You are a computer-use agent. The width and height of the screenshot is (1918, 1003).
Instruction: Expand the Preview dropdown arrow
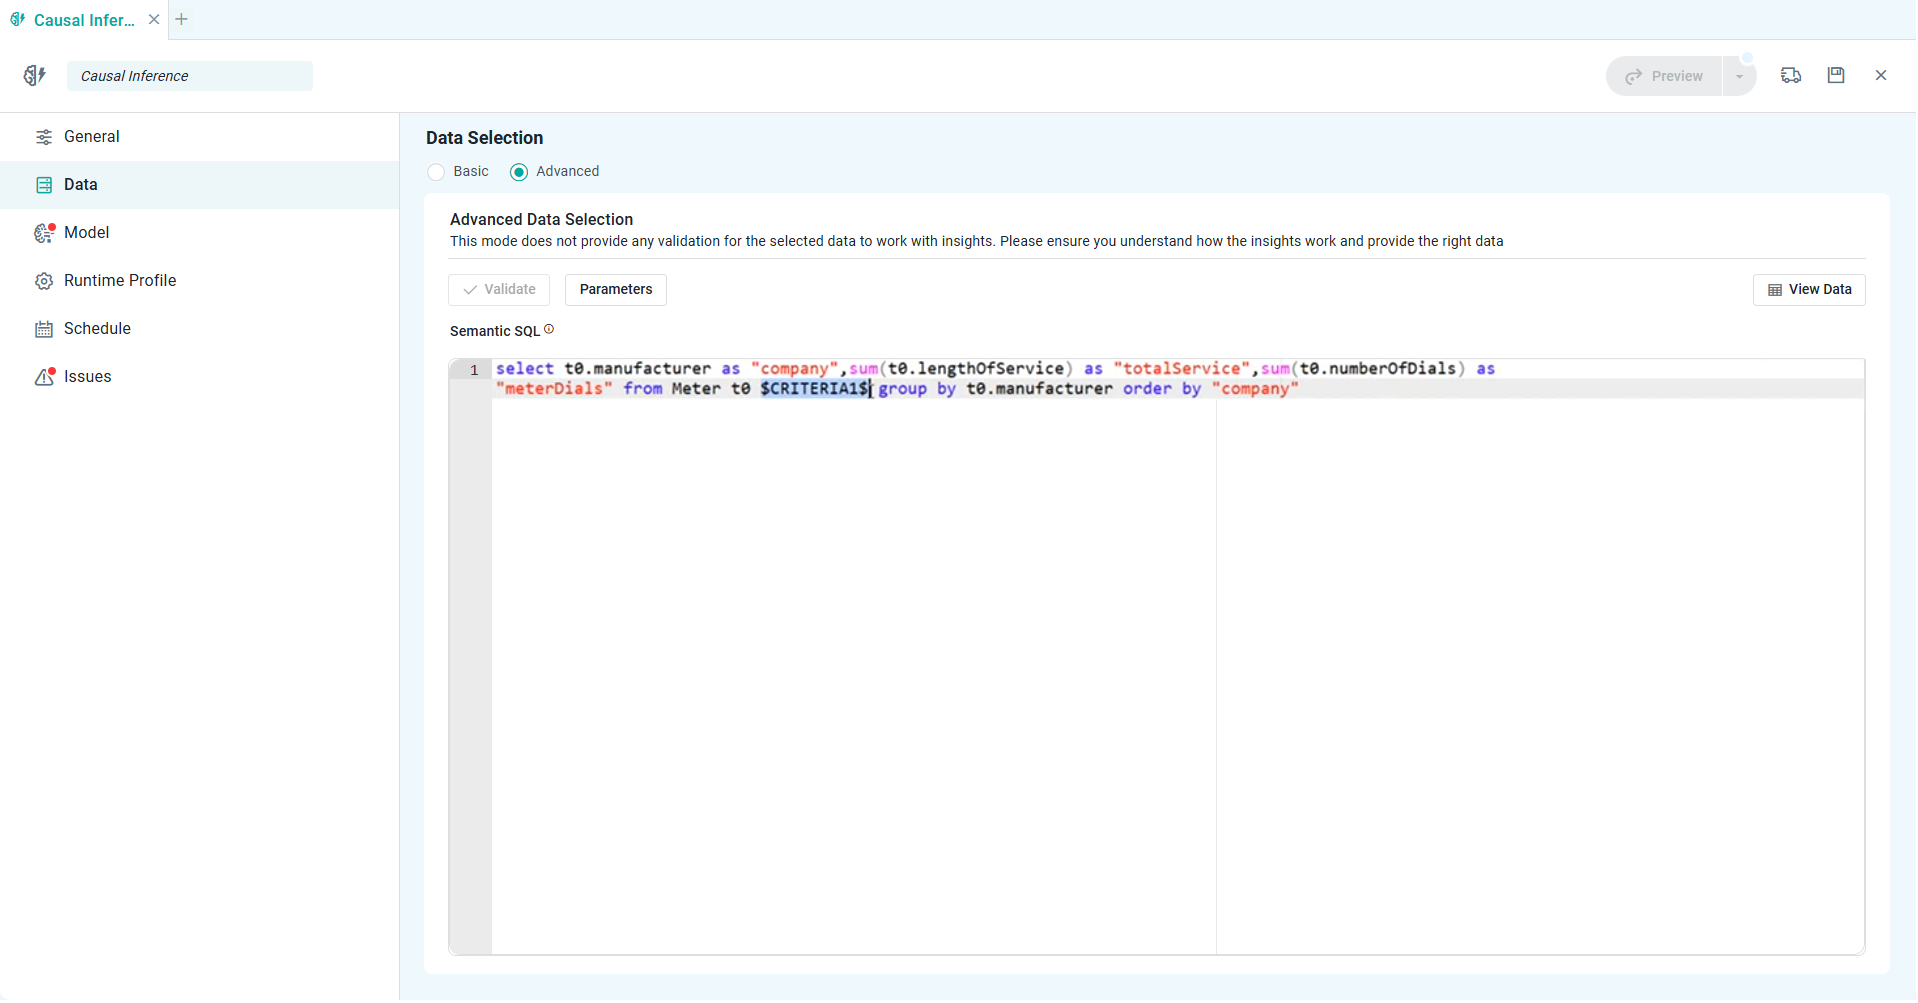[x=1740, y=77]
